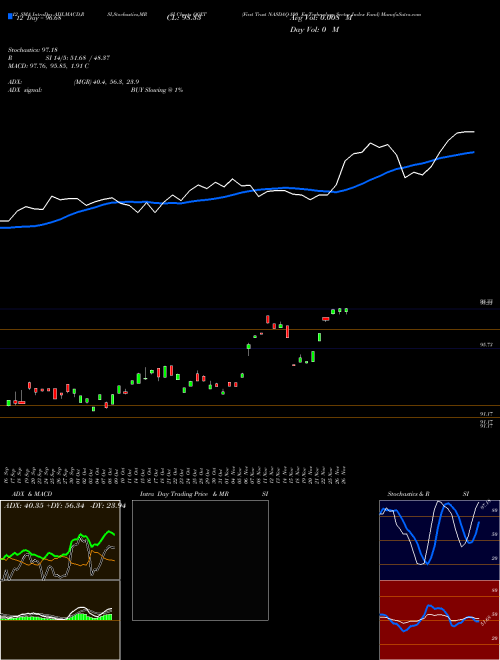Click the 'MACD: 97.76, 95.85, 1.91 C' line
This screenshot has height=660, width=500.
(48, 66)
